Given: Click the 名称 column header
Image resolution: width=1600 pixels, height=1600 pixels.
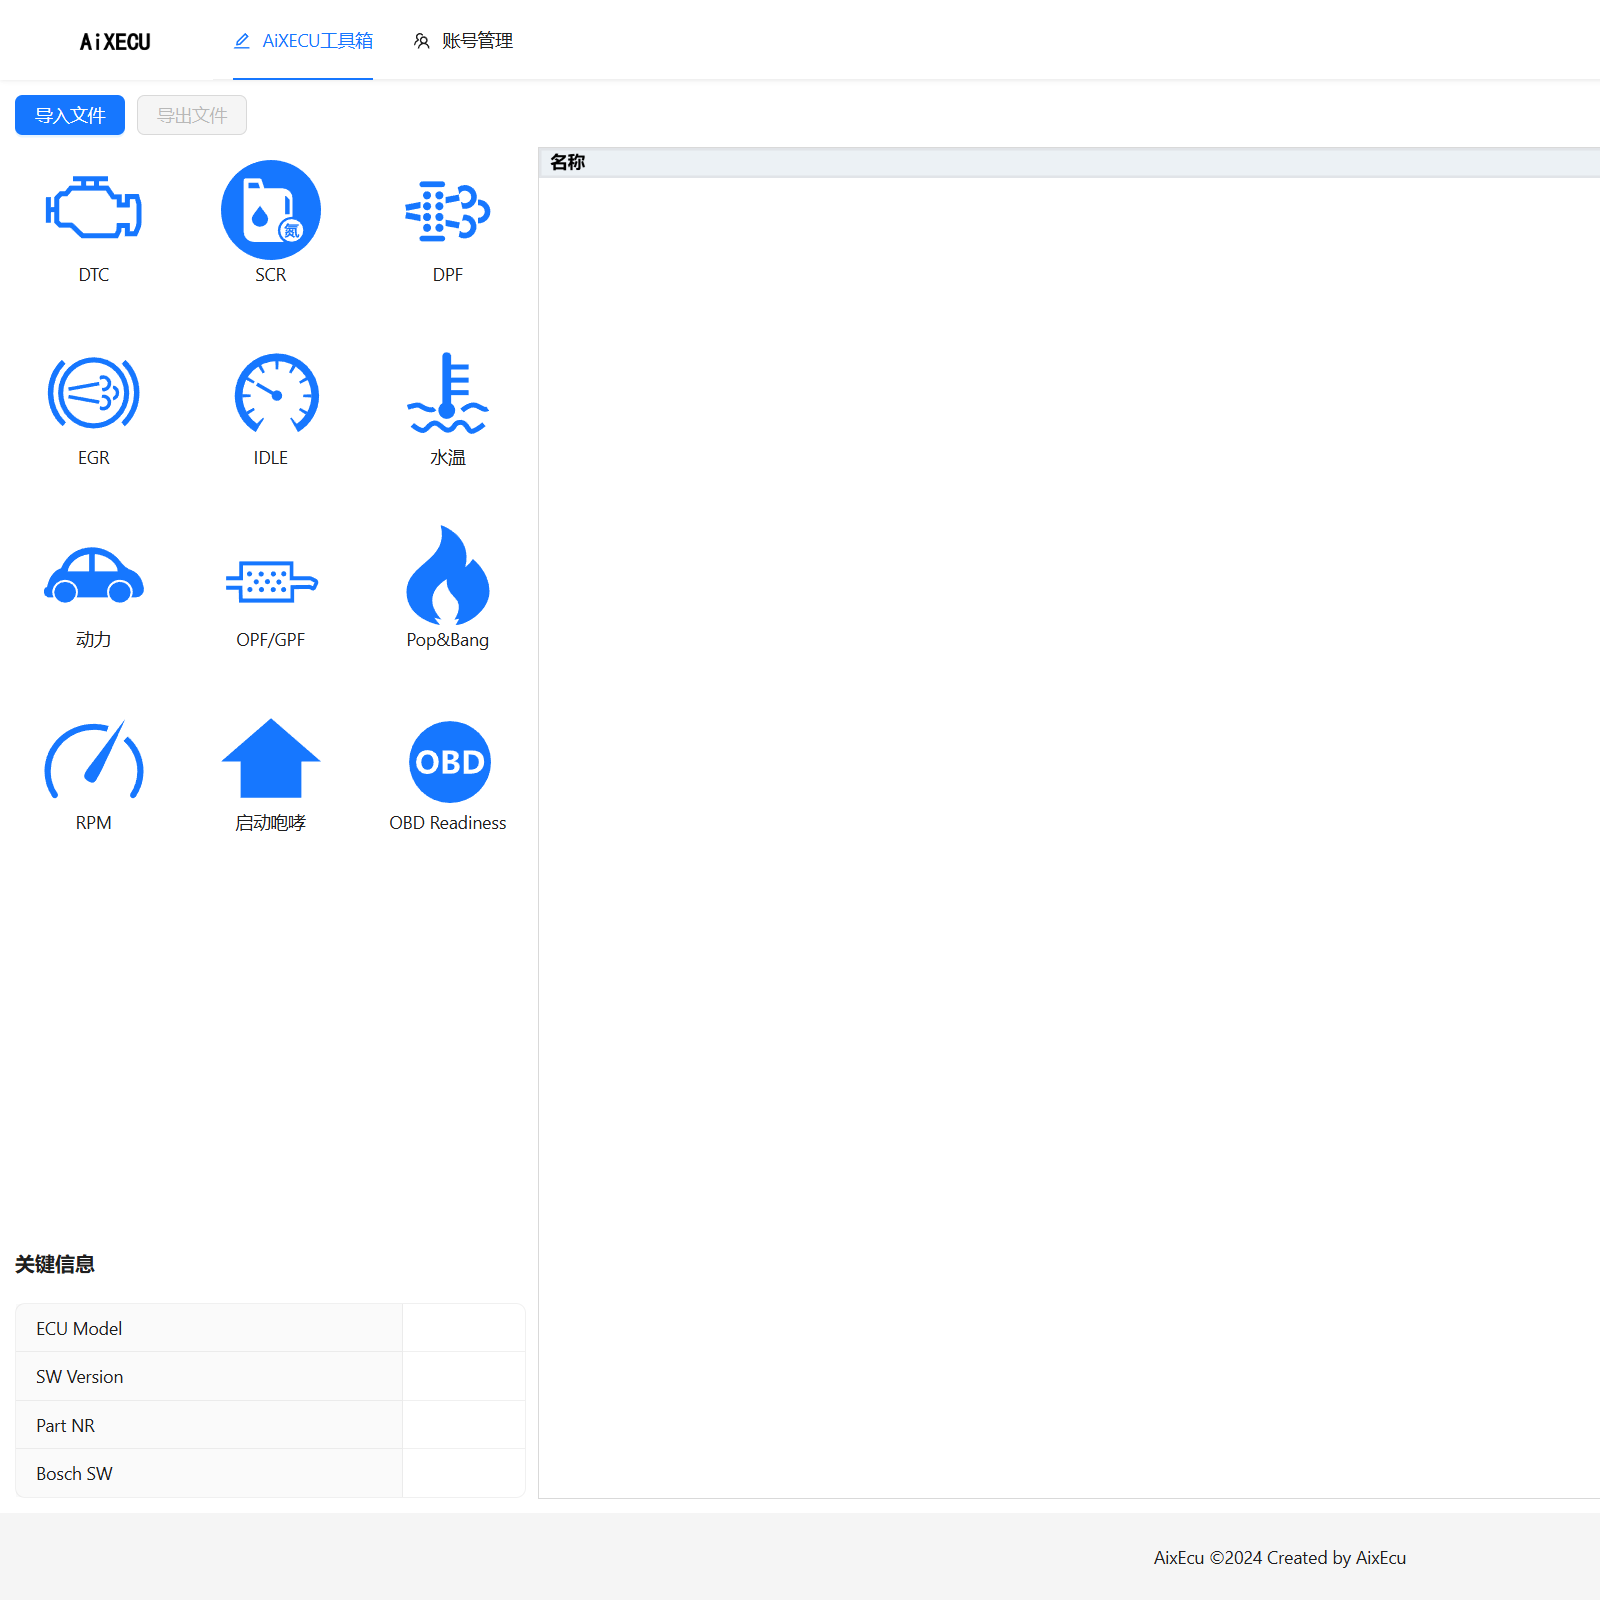Looking at the screenshot, I should pos(568,162).
